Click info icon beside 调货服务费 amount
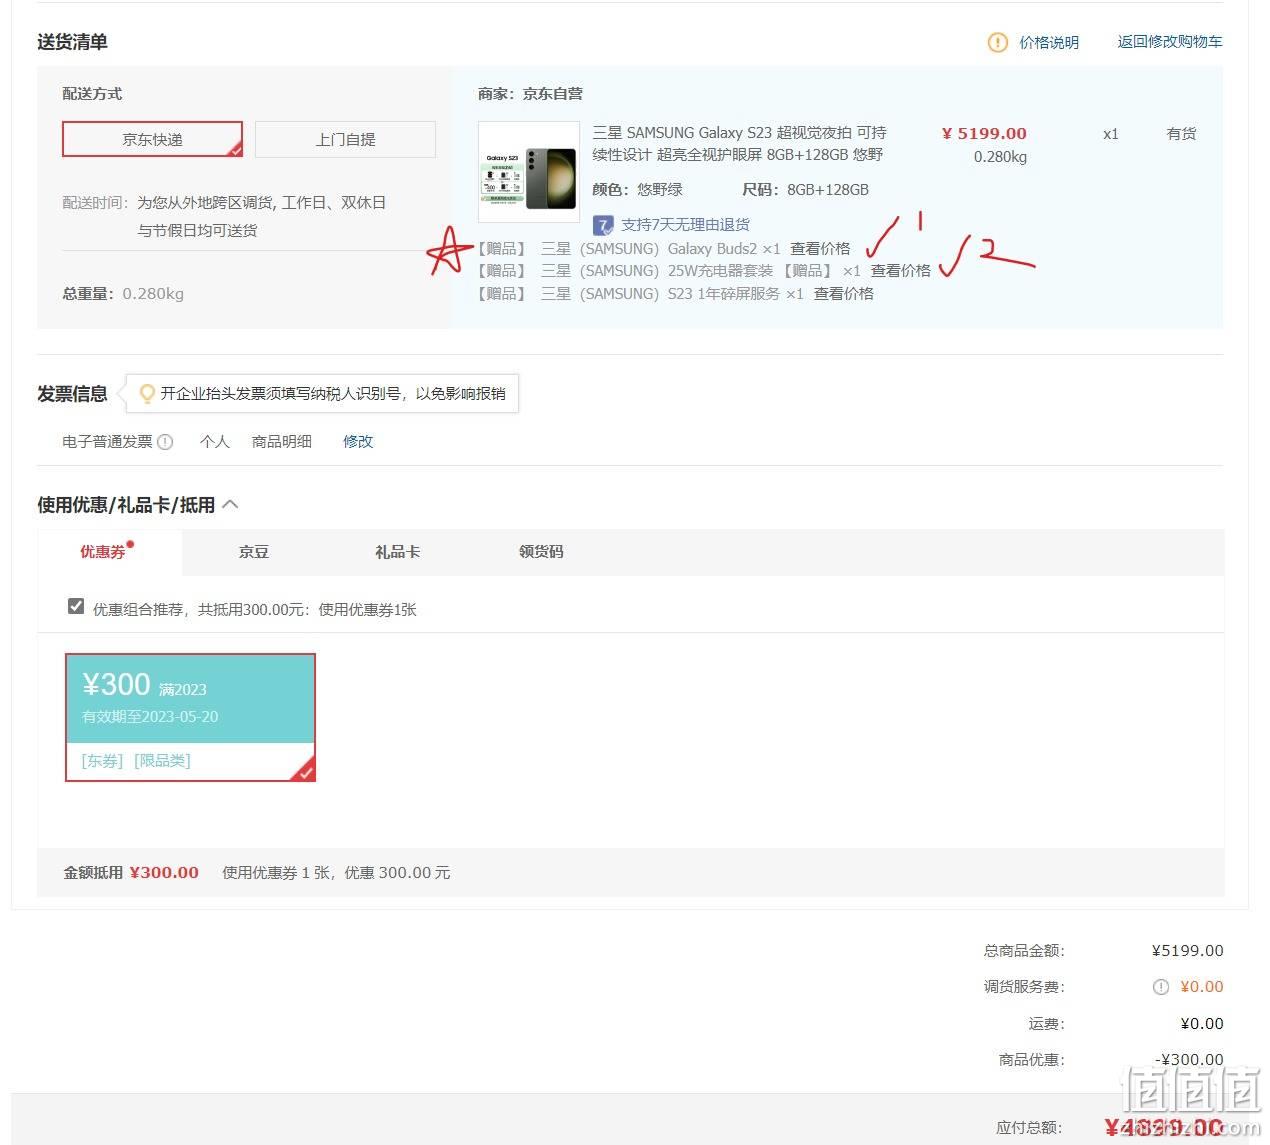 (x=1160, y=987)
